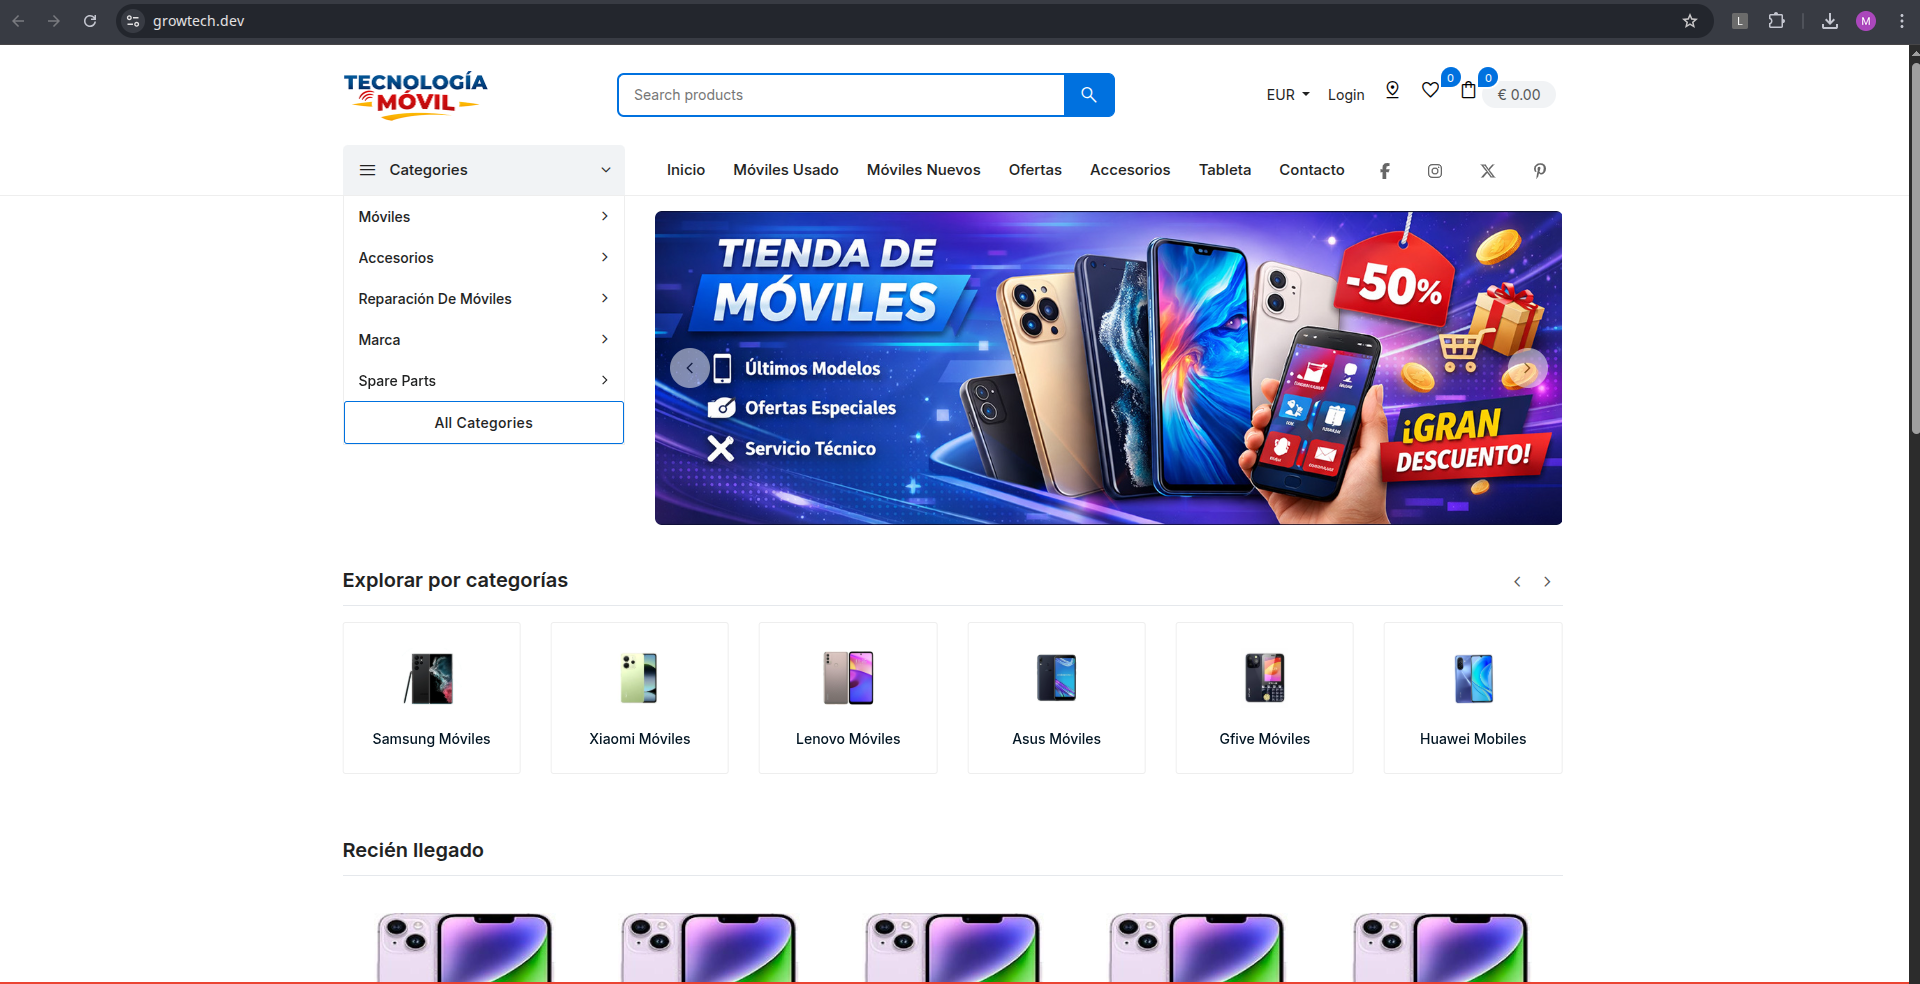Open the Asus Móviles category card

point(1057,698)
